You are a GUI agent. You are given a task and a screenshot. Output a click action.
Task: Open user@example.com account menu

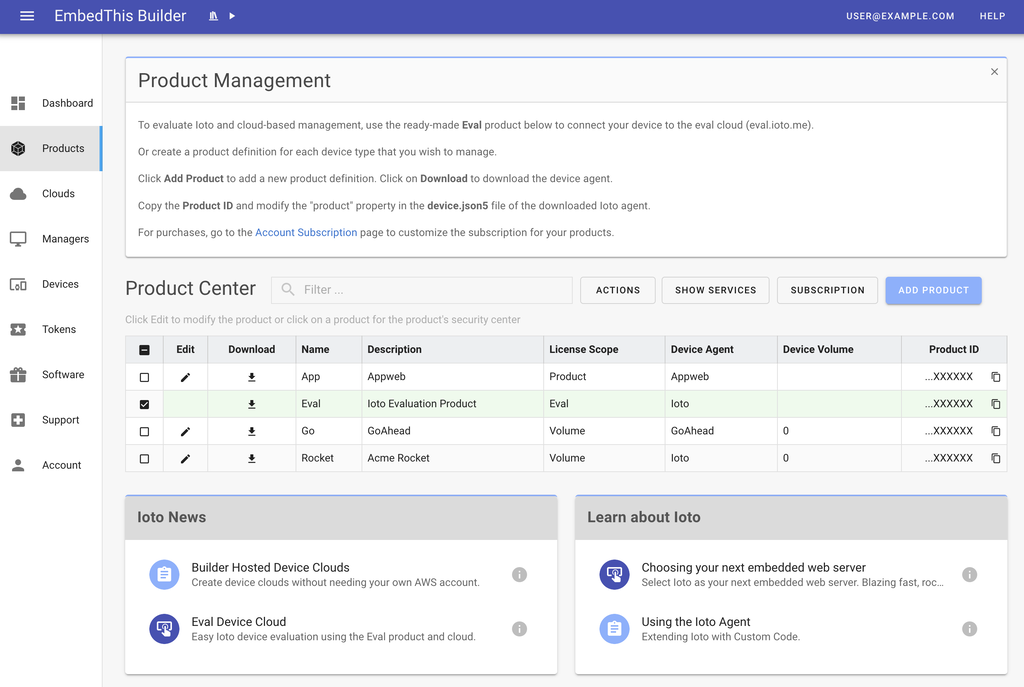click(x=900, y=16)
